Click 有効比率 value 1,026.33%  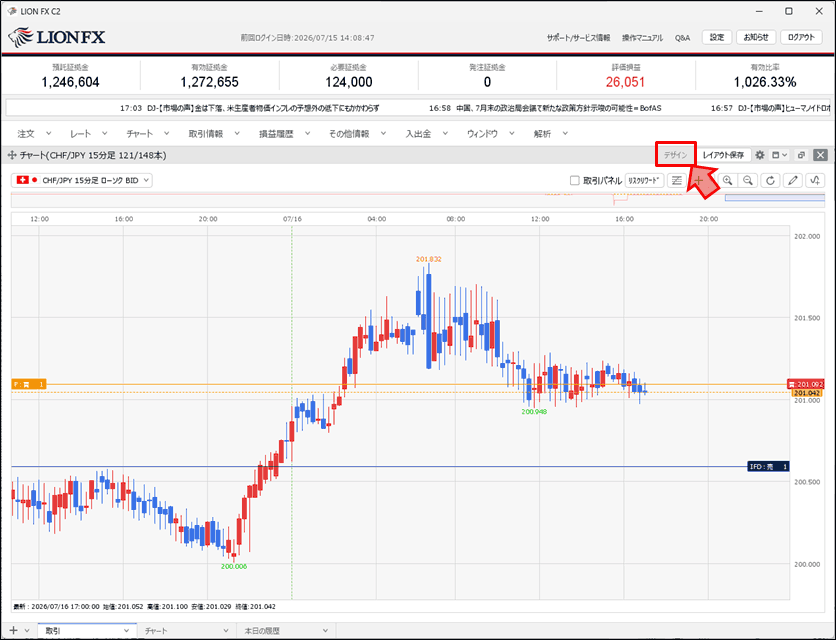pyautogui.click(x=765, y=82)
